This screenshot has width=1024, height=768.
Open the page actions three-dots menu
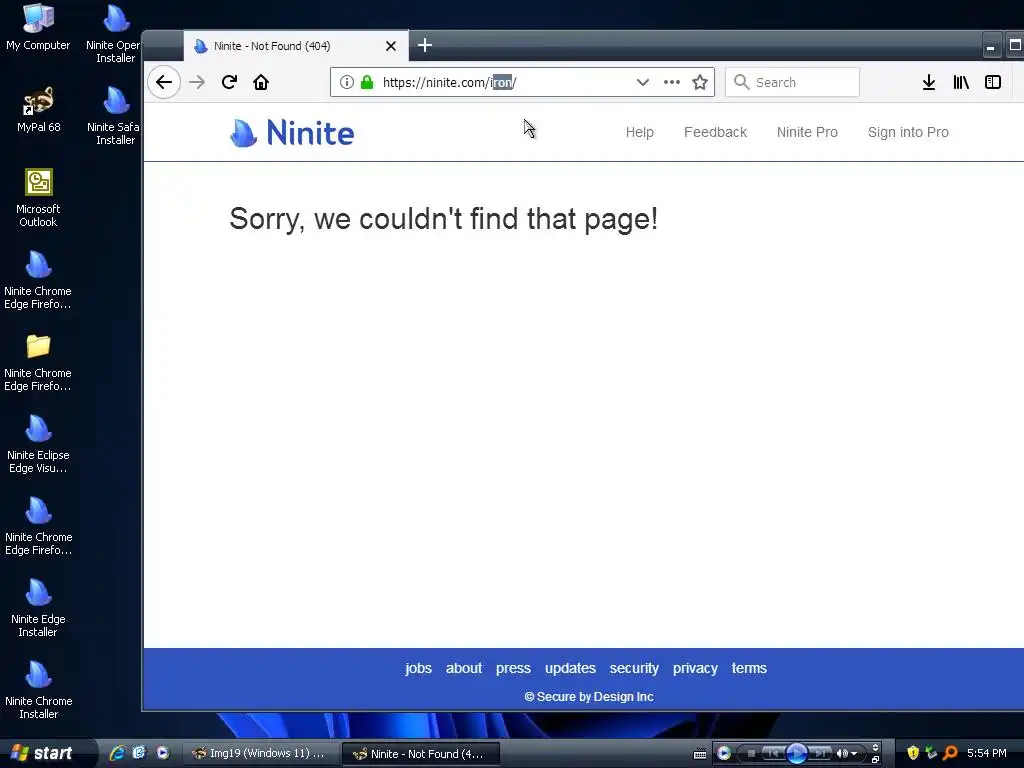pos(671,82)
